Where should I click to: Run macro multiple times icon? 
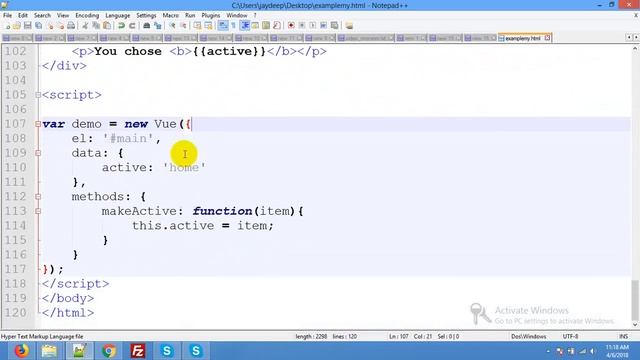(x=323, y=26)
